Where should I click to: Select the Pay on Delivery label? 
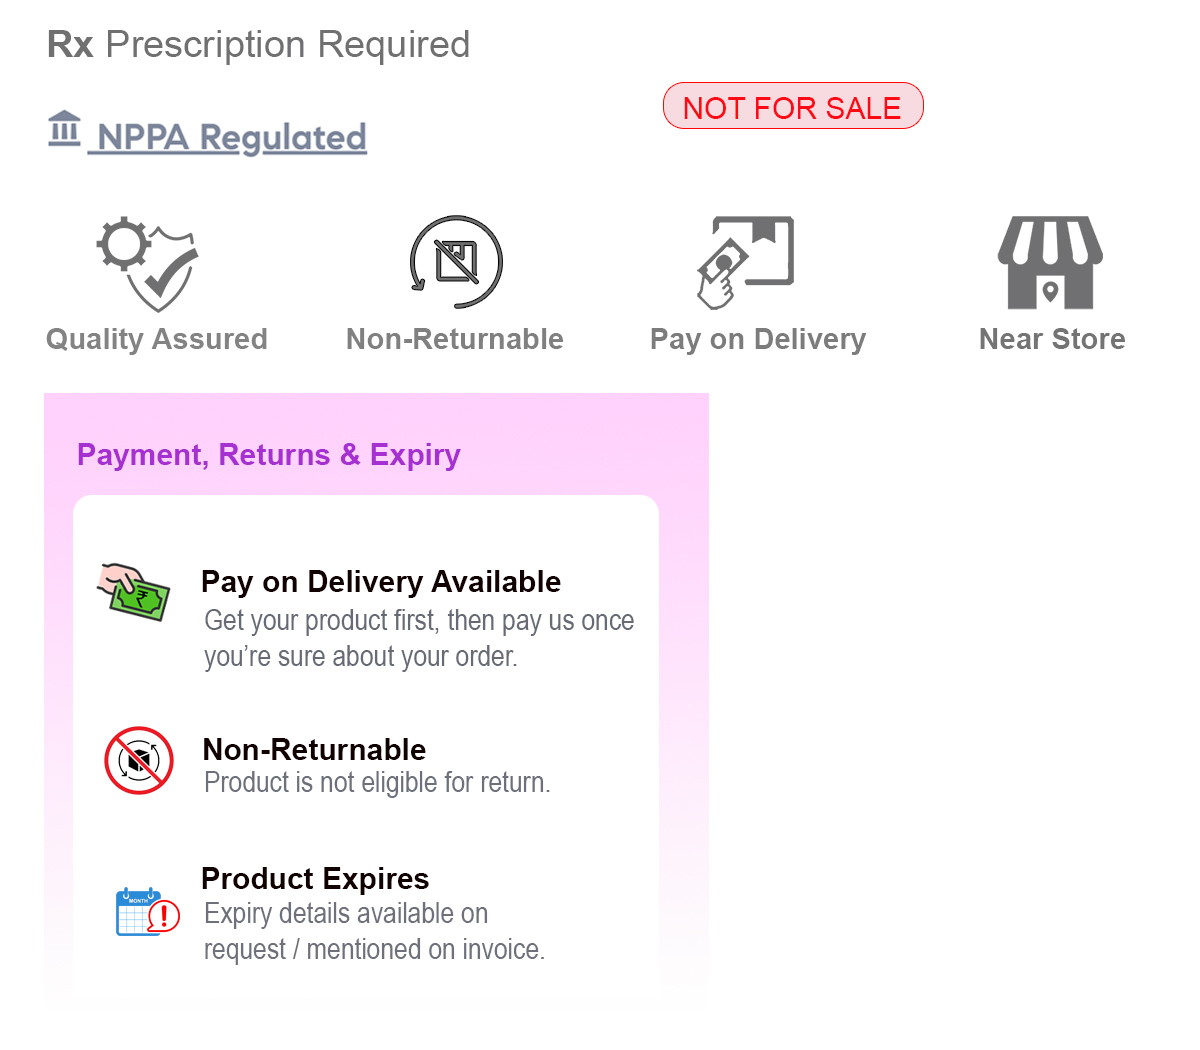pyautogui.click(x=758, y=339)
